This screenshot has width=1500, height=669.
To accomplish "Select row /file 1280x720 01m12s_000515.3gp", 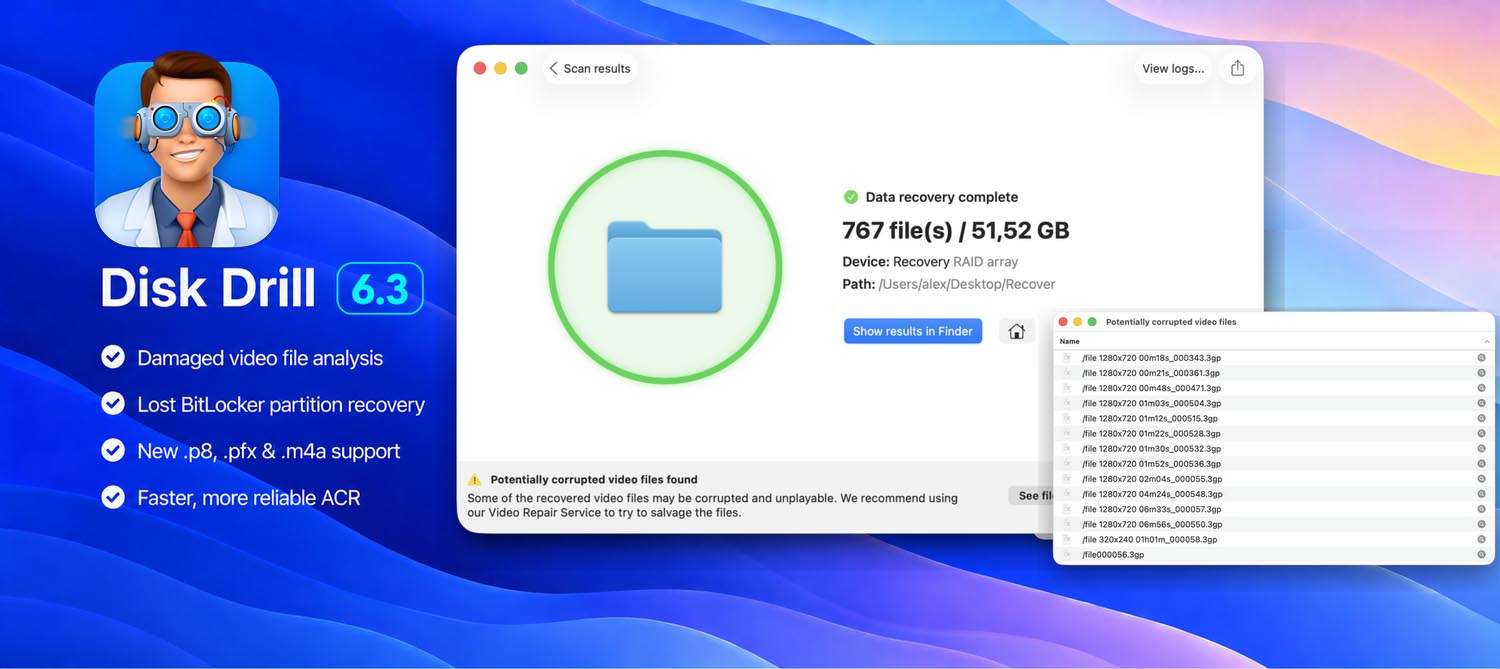I will coord(1273,418).
